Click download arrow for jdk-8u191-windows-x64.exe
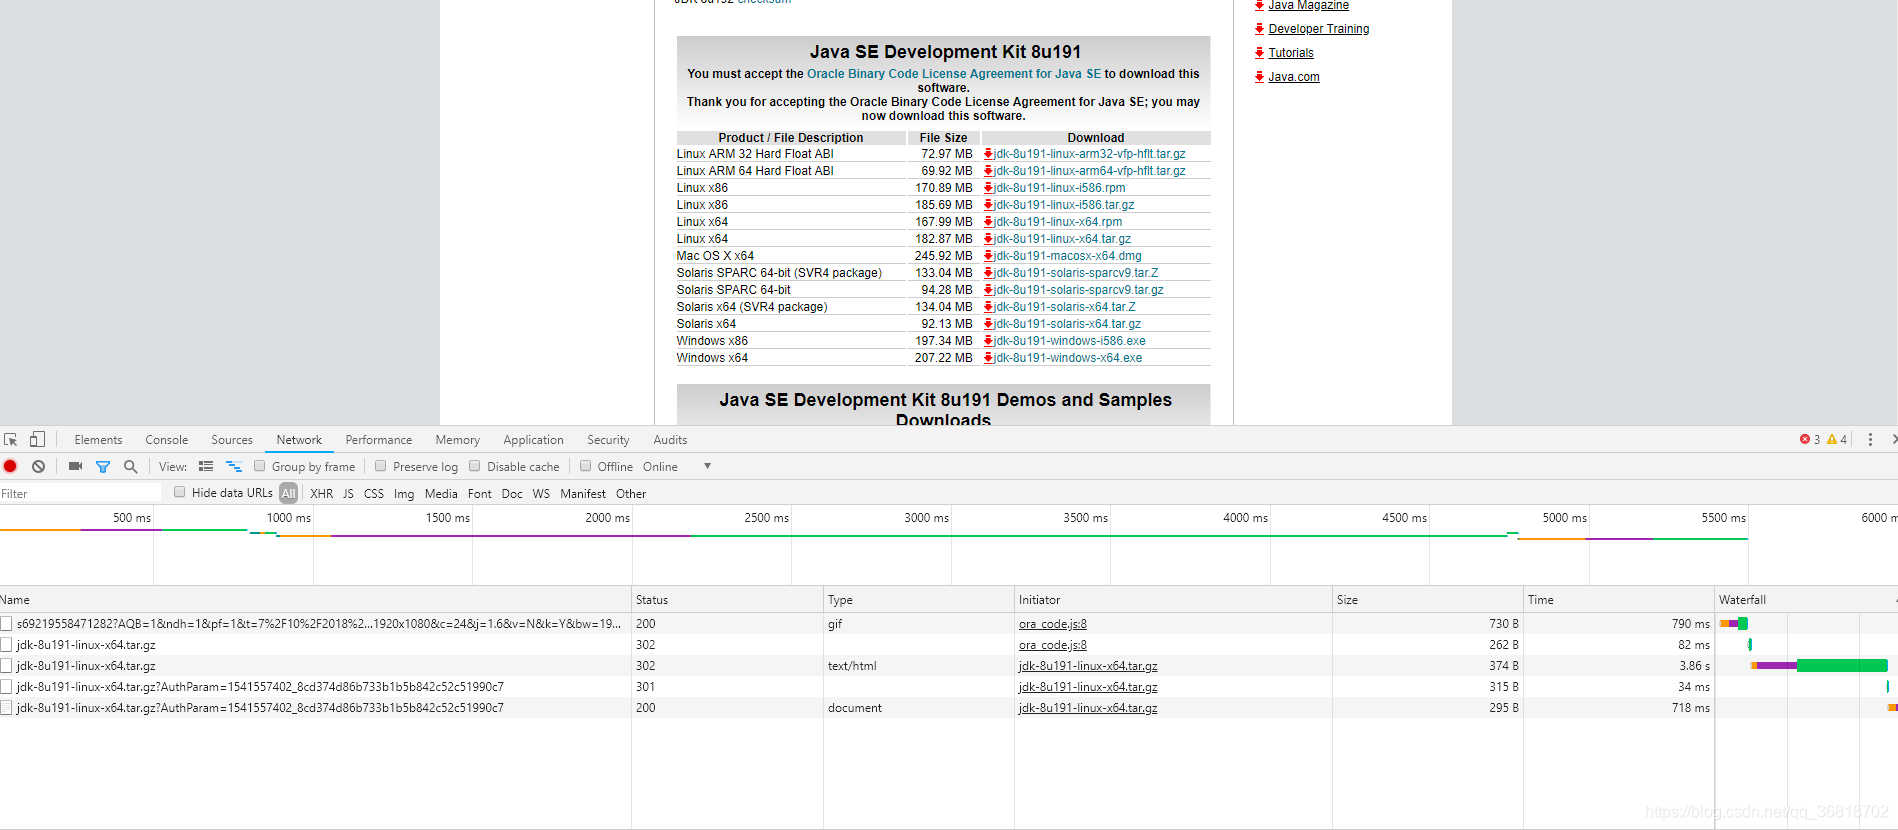 [988, 358]
